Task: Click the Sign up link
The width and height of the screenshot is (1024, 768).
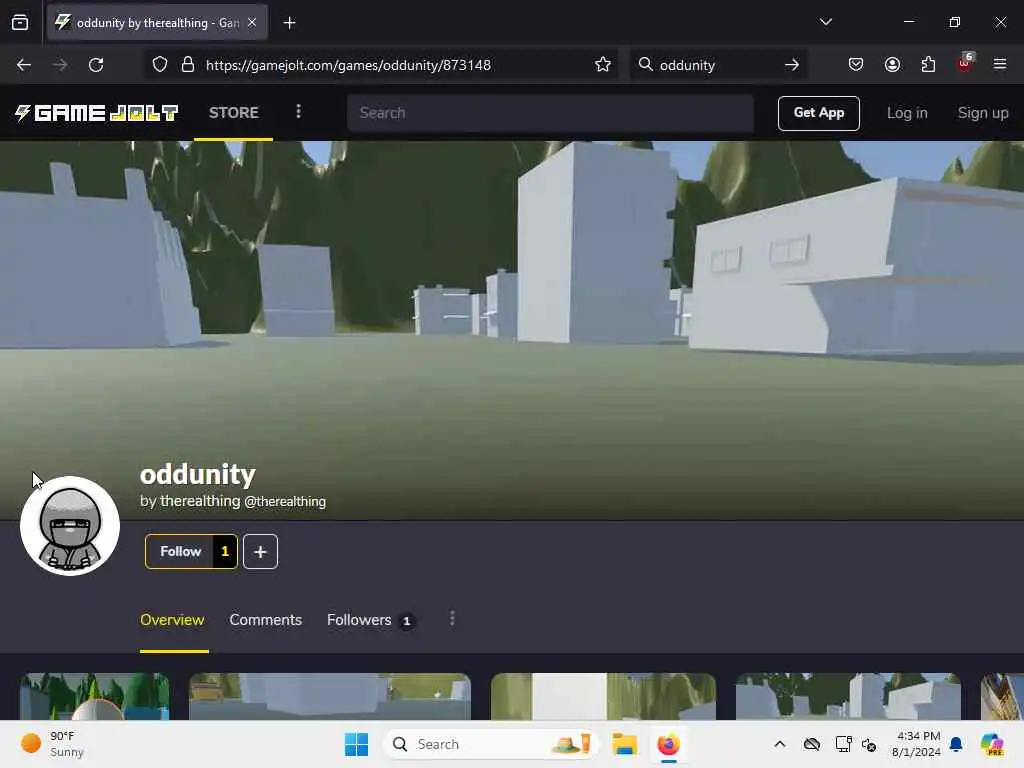Action: click(x=983, y=113)
